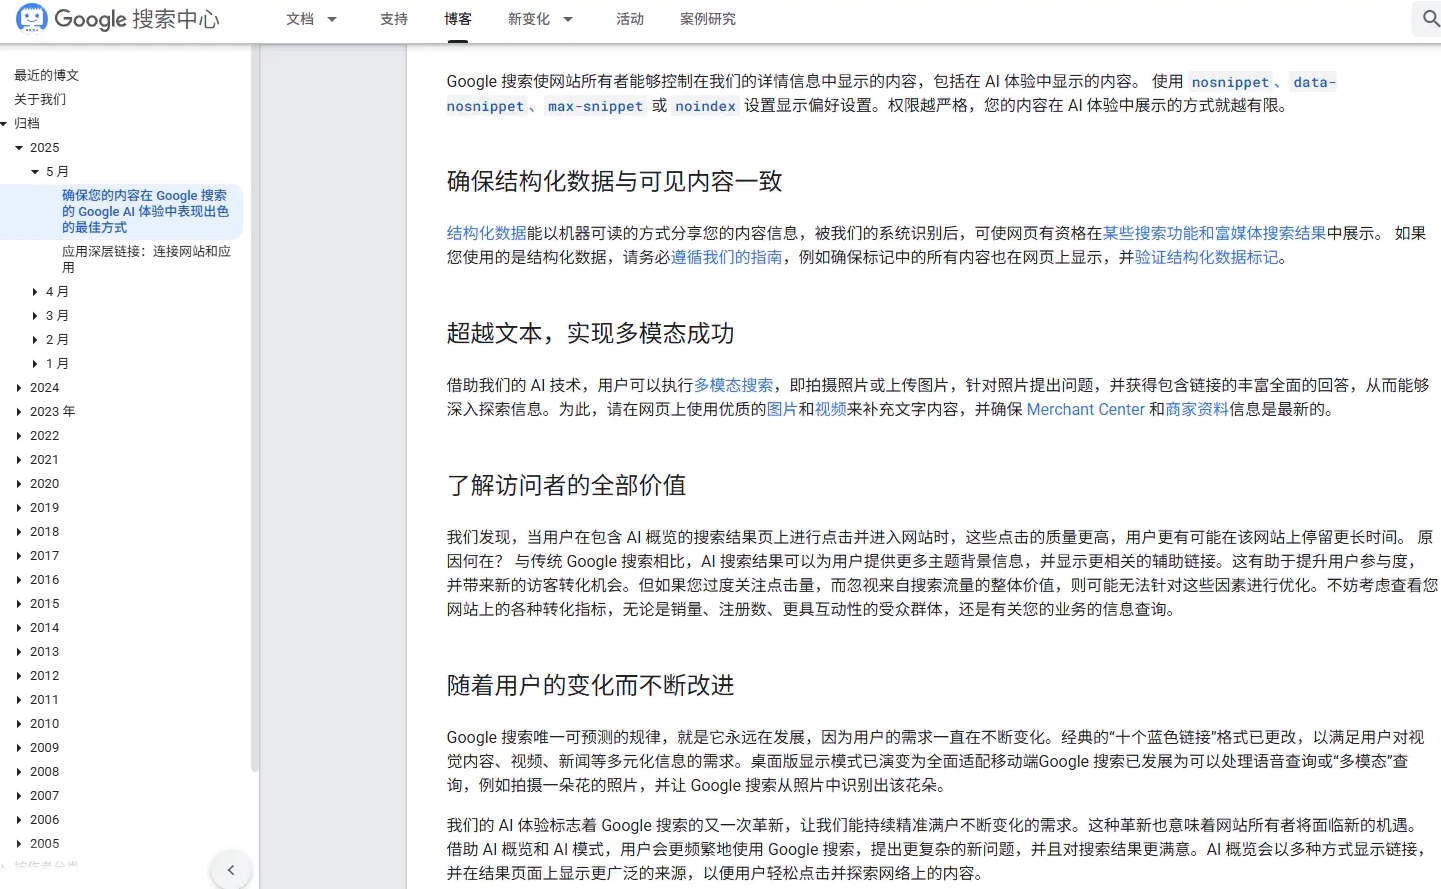Expand the 2021 archive year
The width and height of the screenshot is (1441, 889).
coord(19,459)
